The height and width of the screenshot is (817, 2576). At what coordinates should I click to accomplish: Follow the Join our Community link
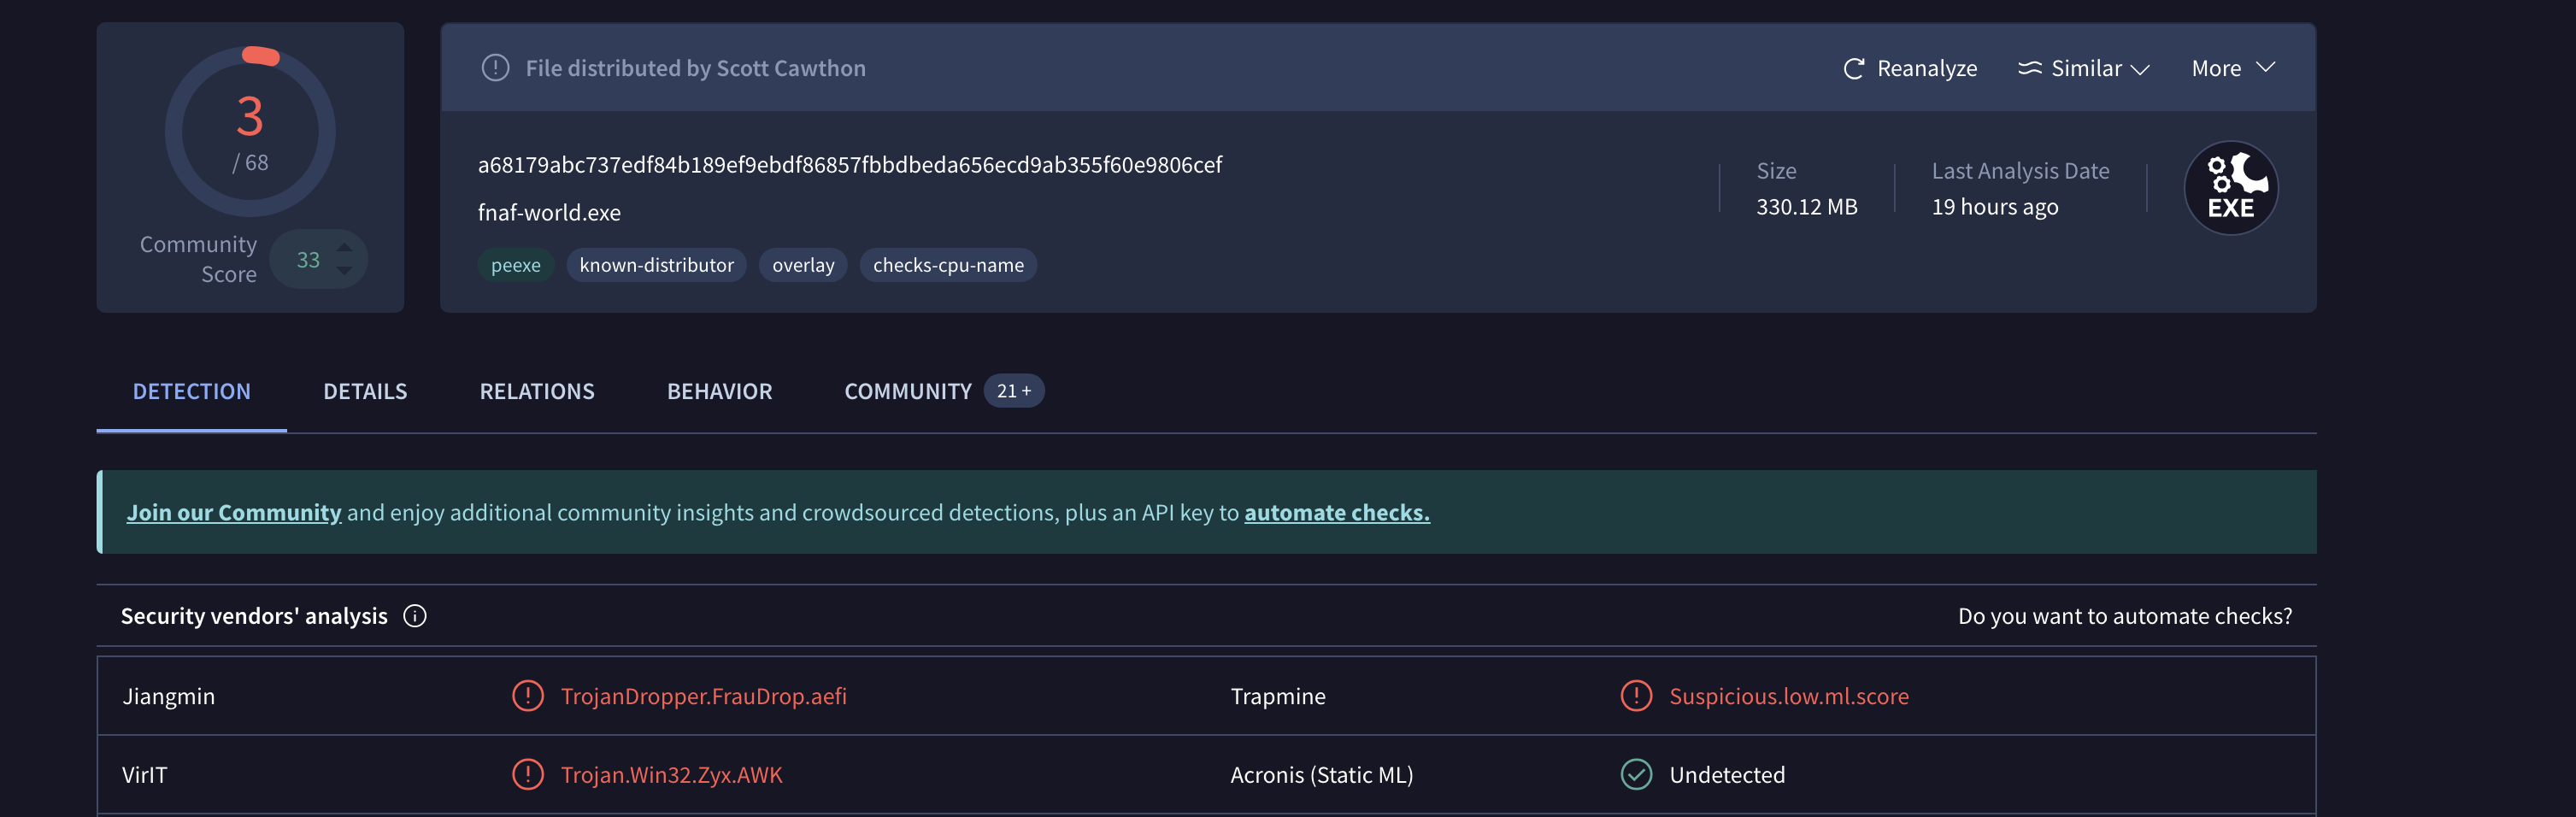click(x=233, y=512)
